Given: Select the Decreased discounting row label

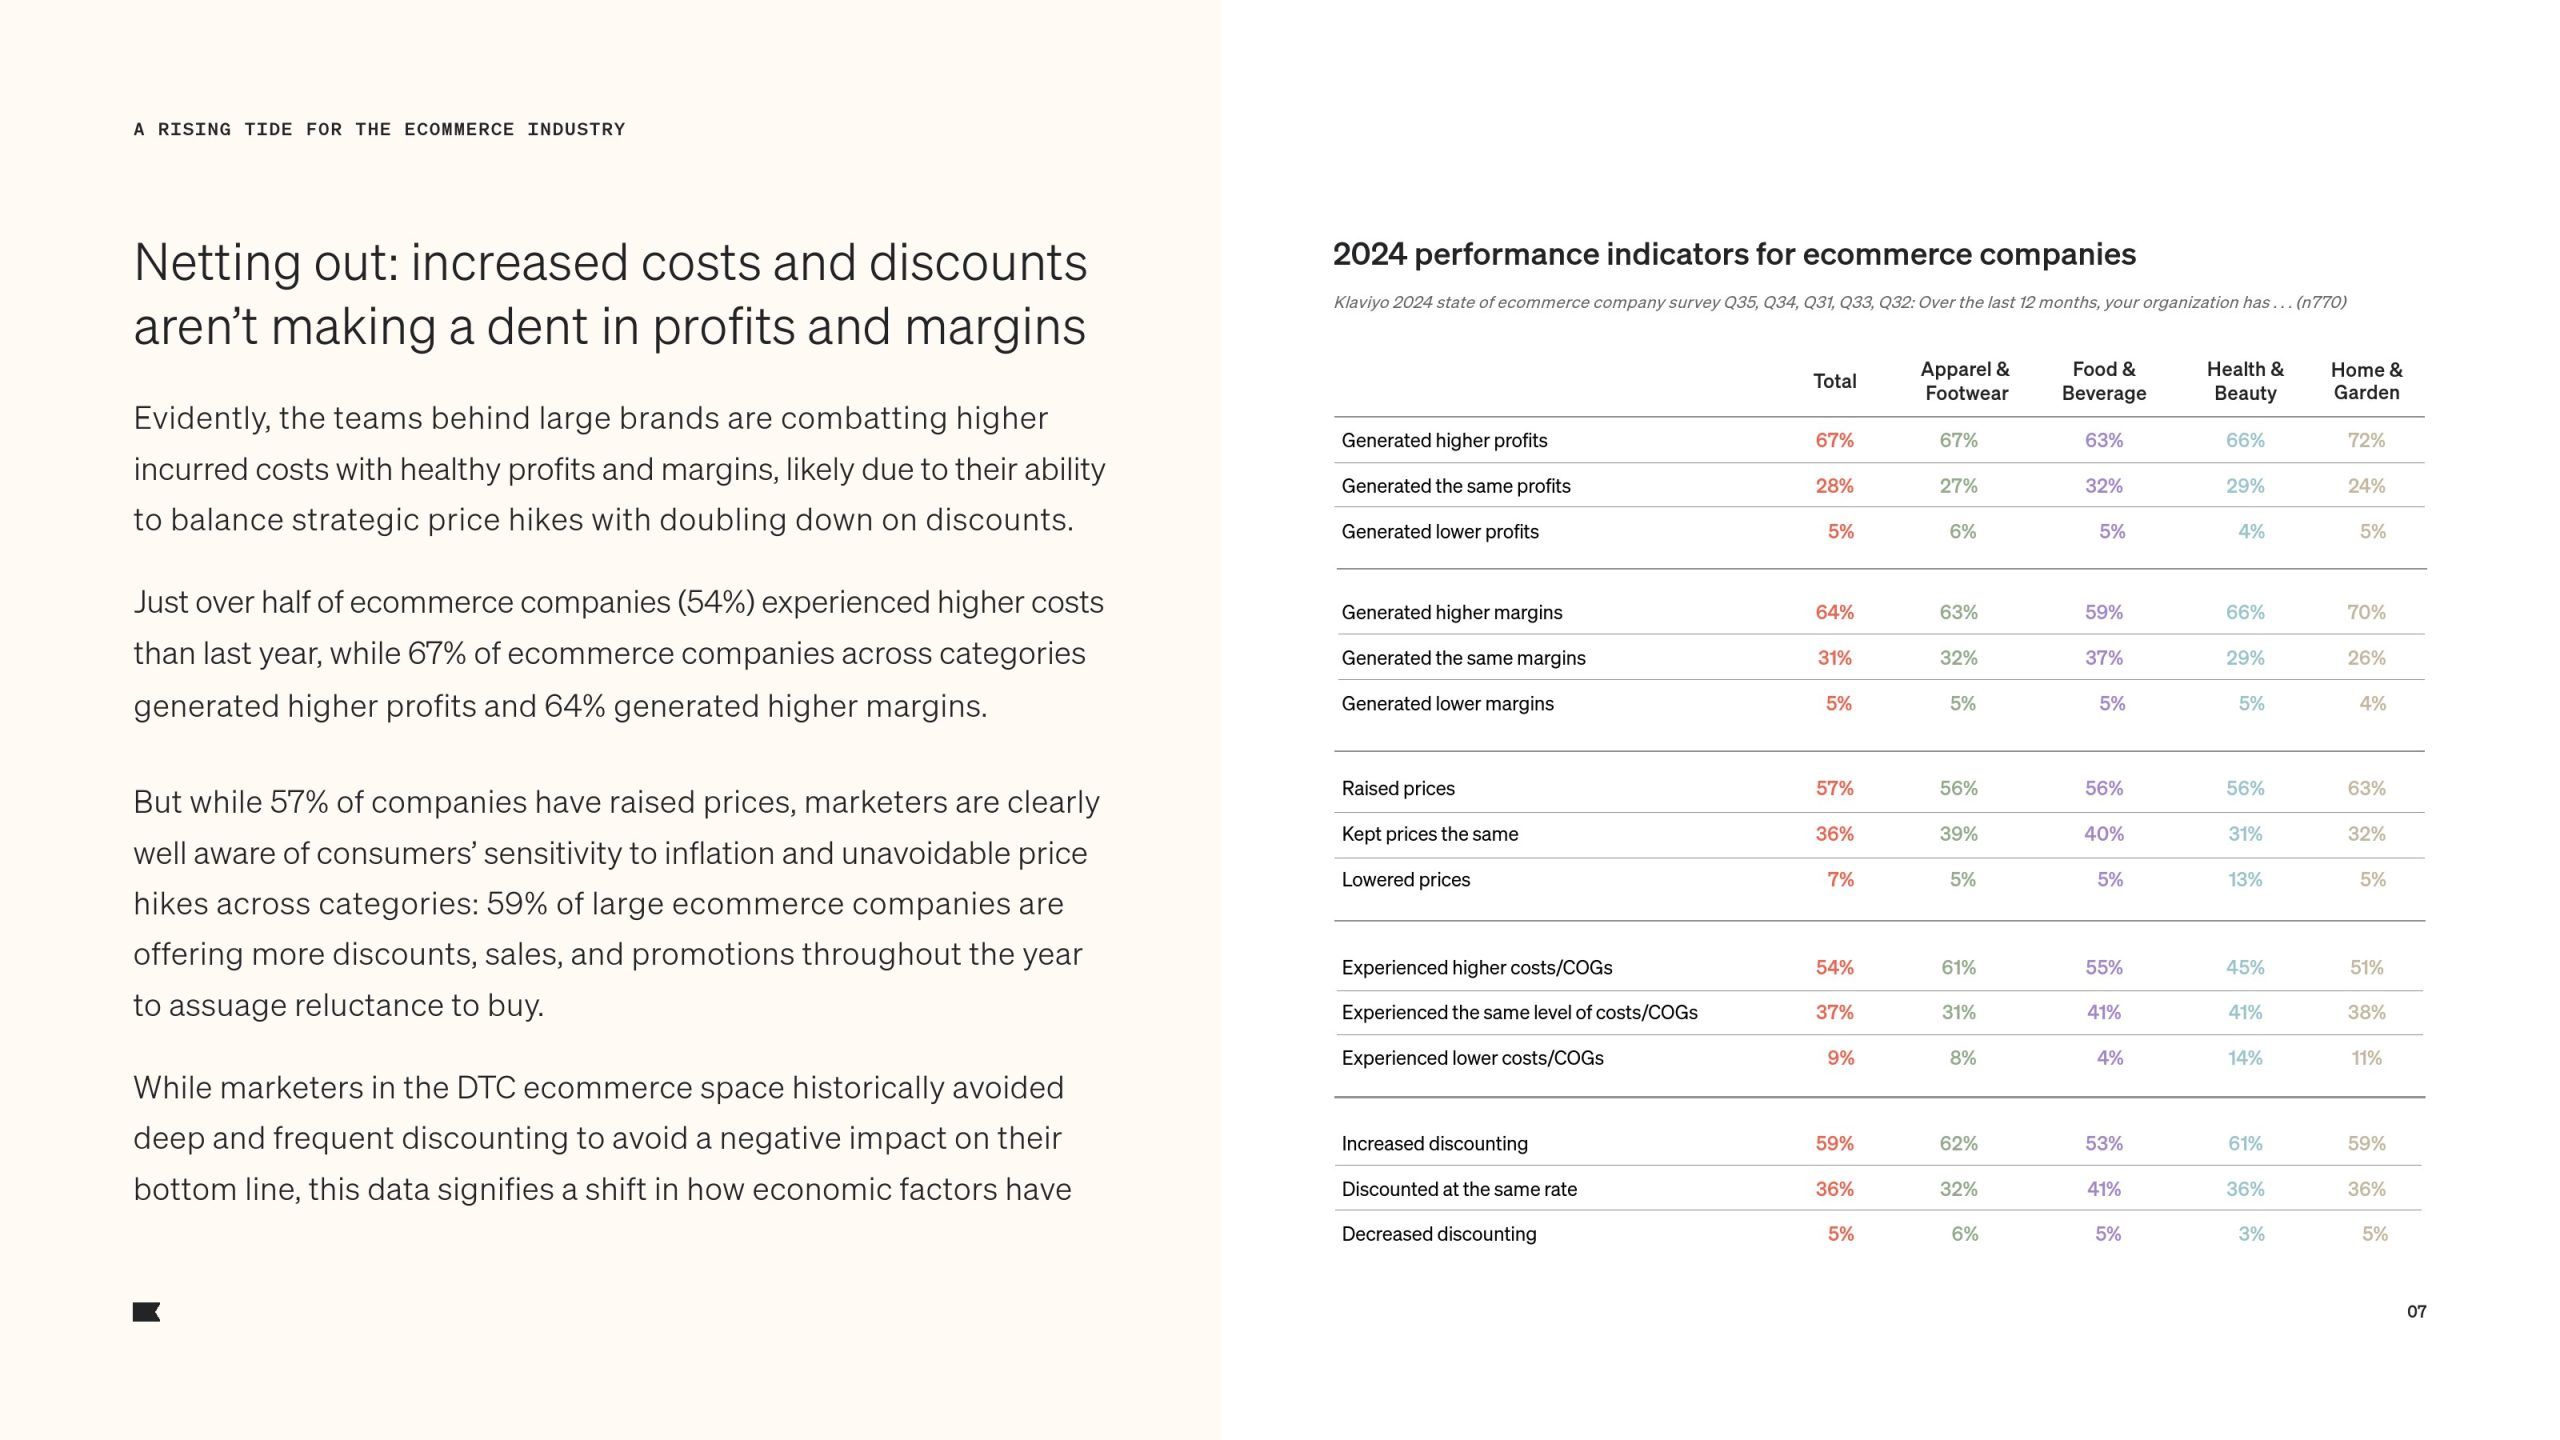Looking at the screenshot, I should (1438, 1234).
